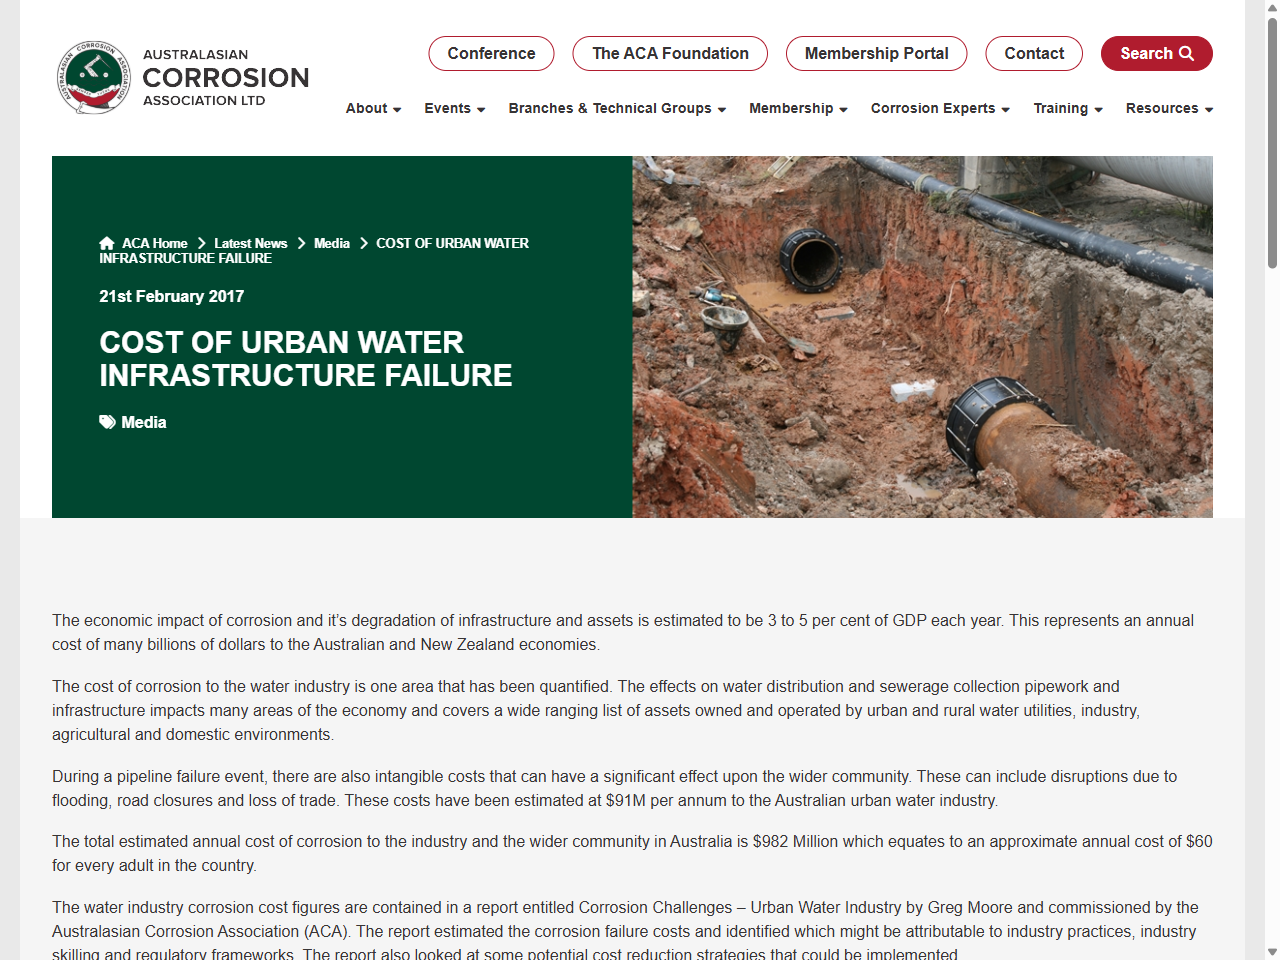Click paragraph starting "The total estimated annual cost"

(x=632, y=853)
